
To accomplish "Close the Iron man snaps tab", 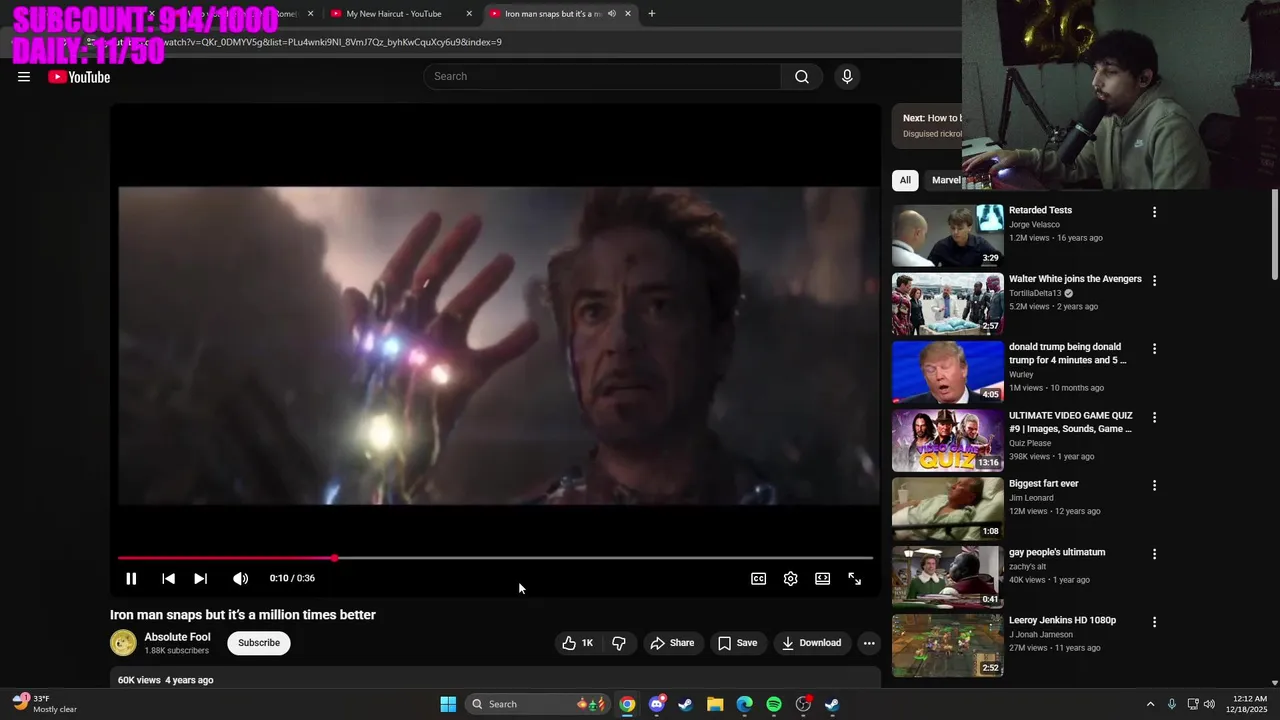I will (x=628, y=14).
